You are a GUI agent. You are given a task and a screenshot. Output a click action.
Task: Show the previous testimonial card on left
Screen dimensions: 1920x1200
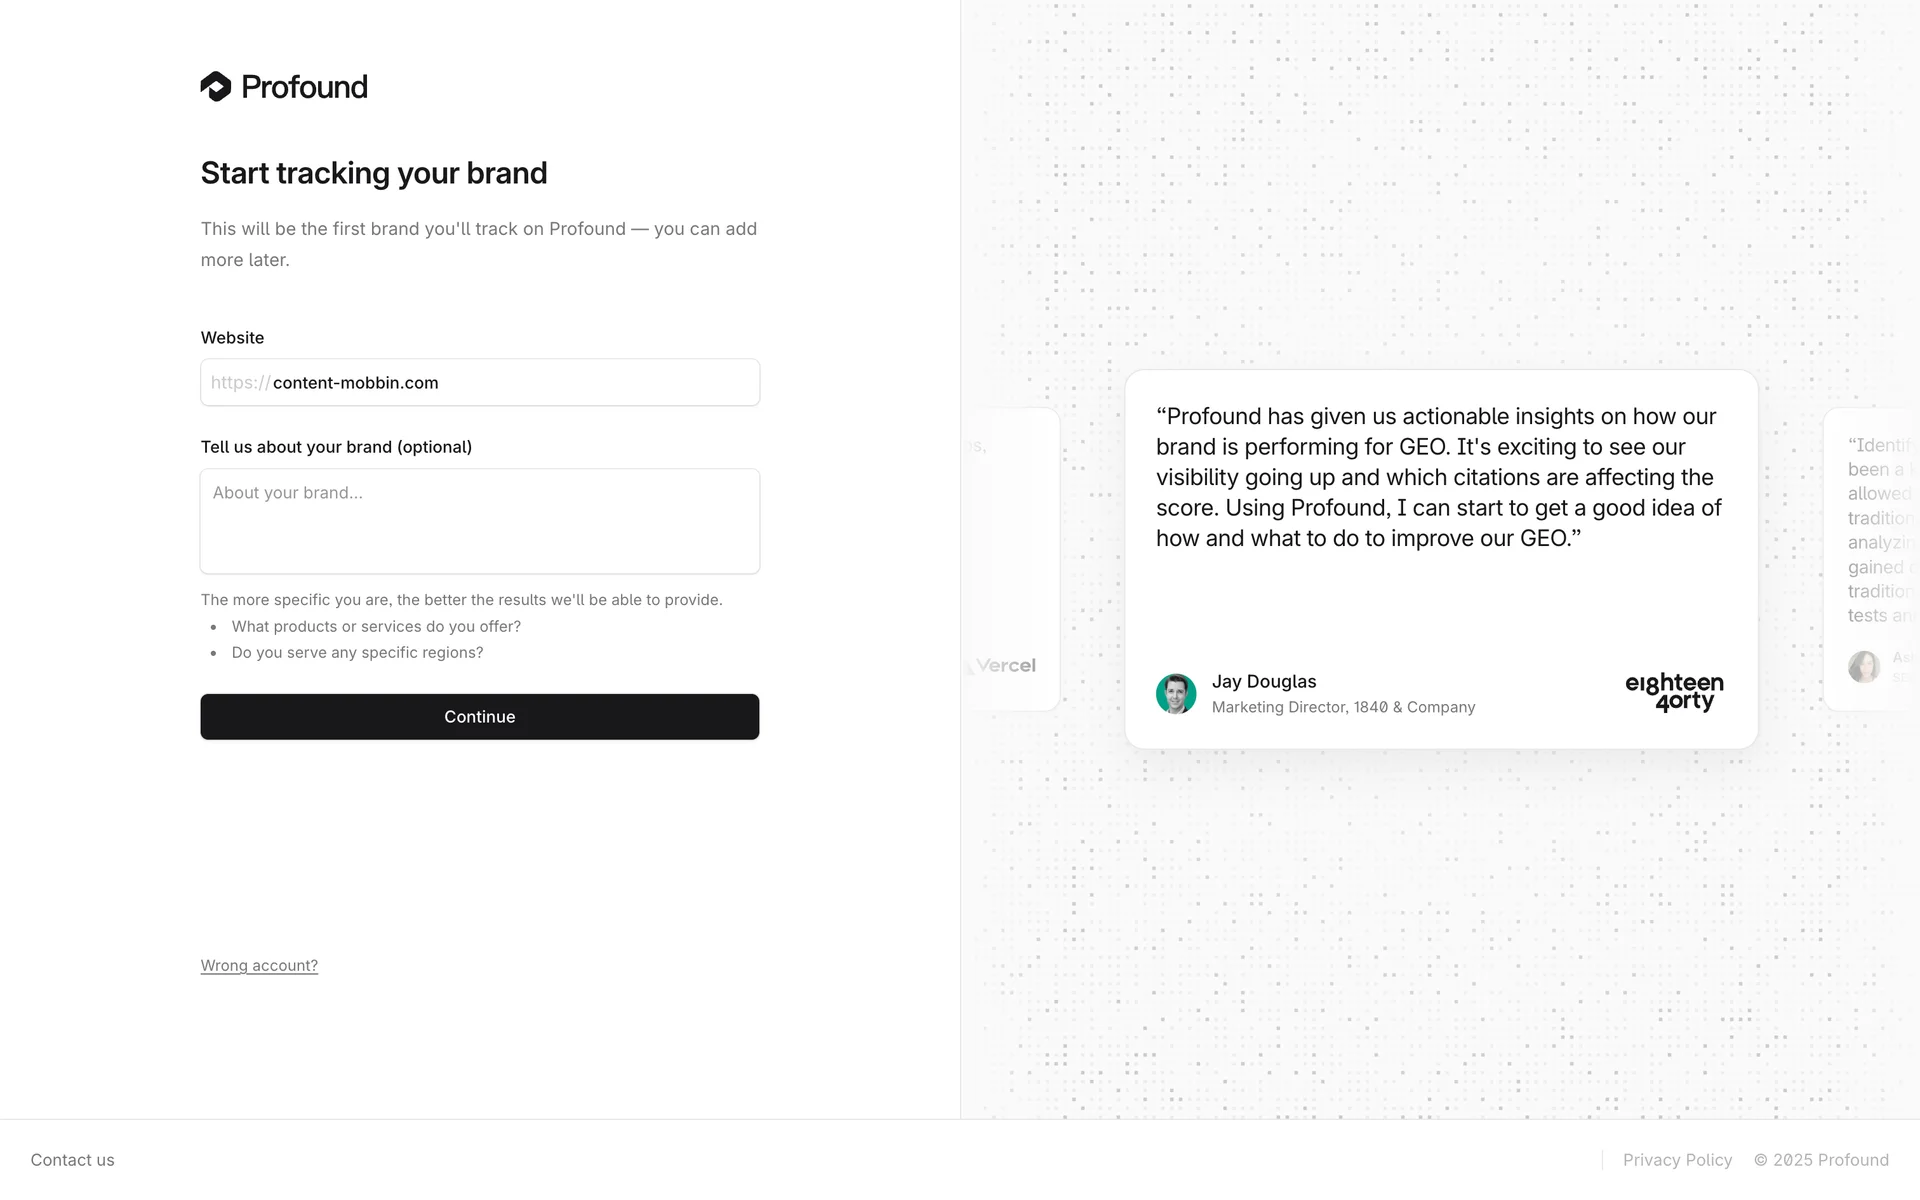tap(1012, 559)
